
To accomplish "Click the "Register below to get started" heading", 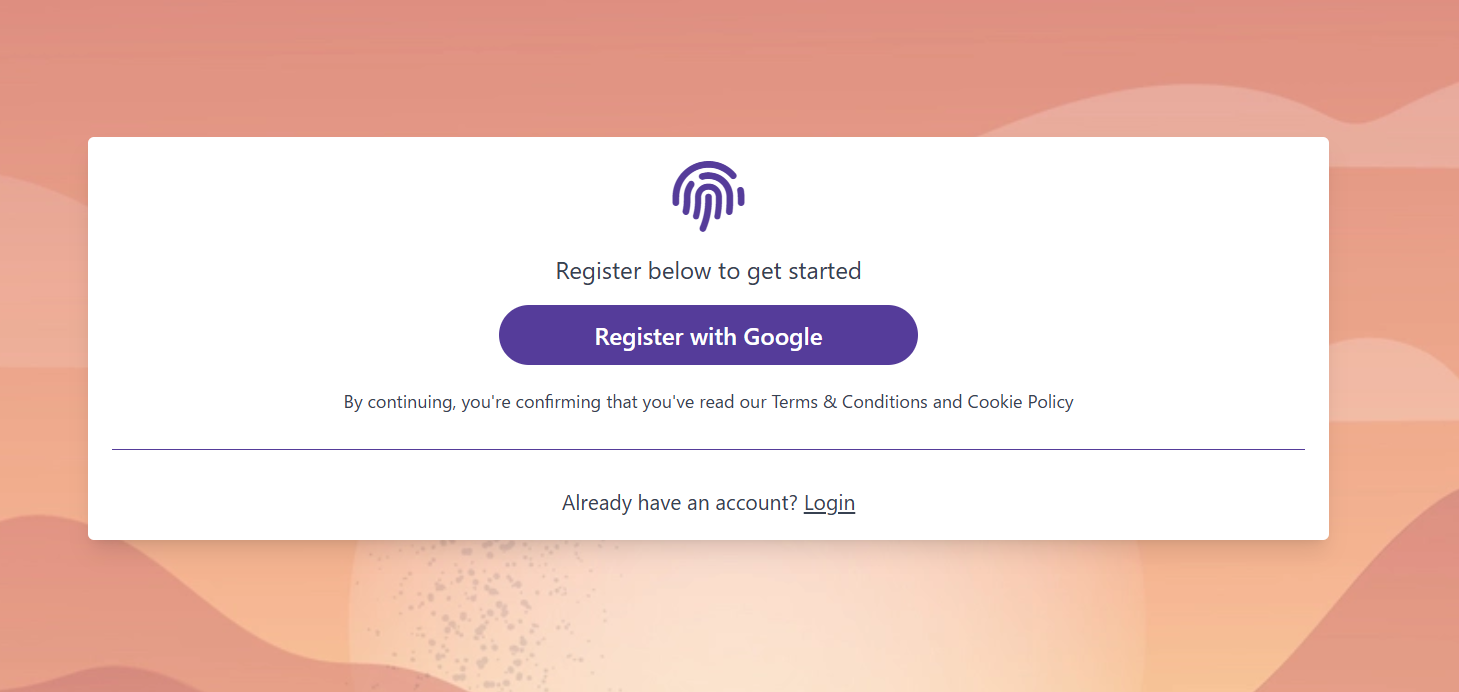I will point(708,271).
